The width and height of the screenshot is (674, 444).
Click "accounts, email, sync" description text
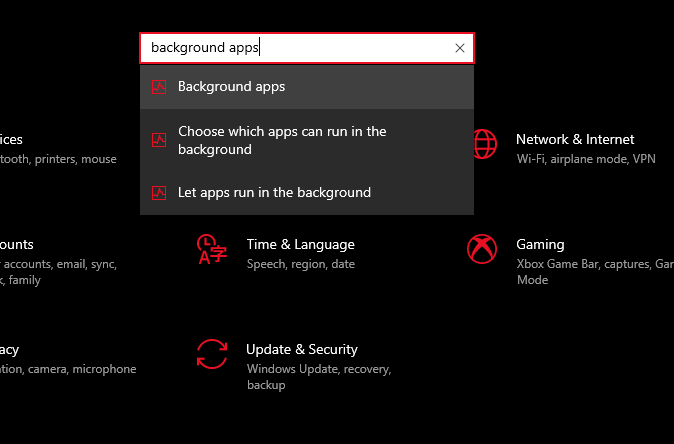pyautogui.click(x=59, y=272)
